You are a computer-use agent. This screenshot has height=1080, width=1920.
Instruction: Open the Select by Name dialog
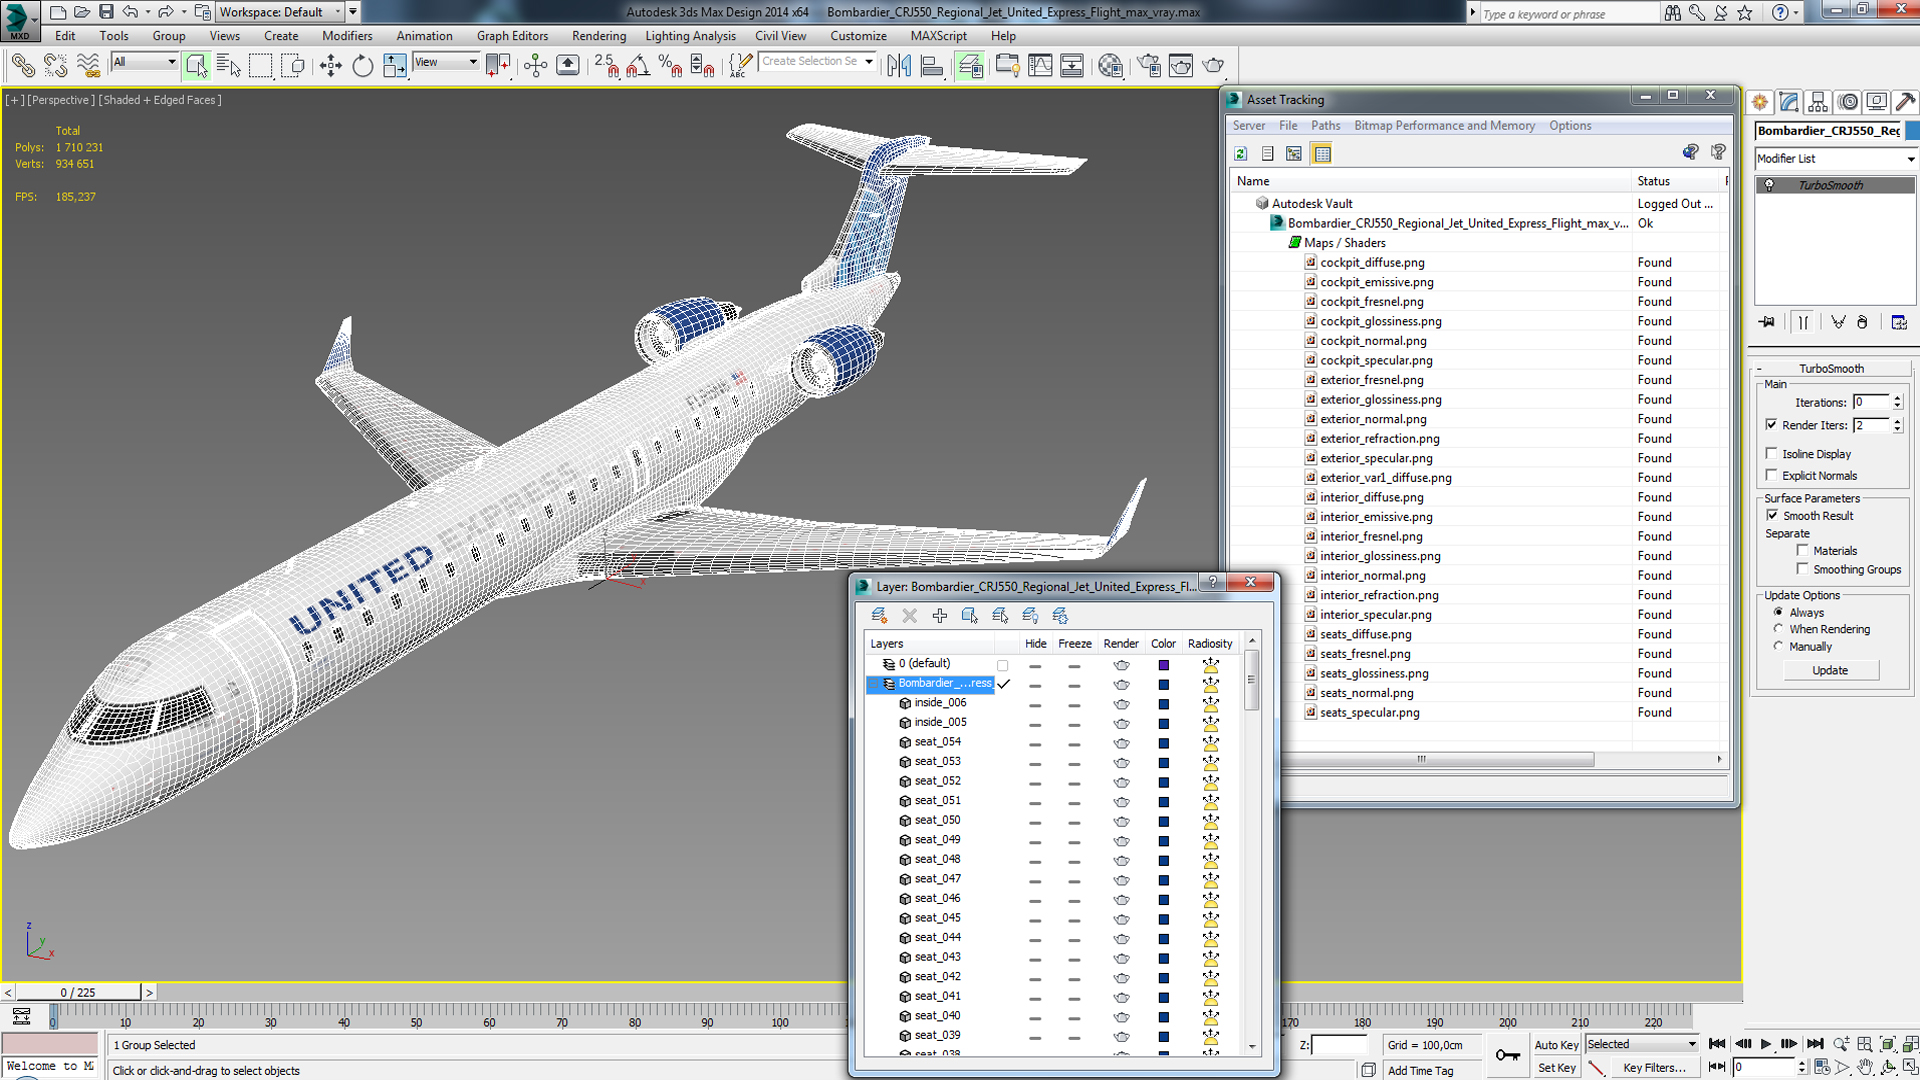[228, 66]
